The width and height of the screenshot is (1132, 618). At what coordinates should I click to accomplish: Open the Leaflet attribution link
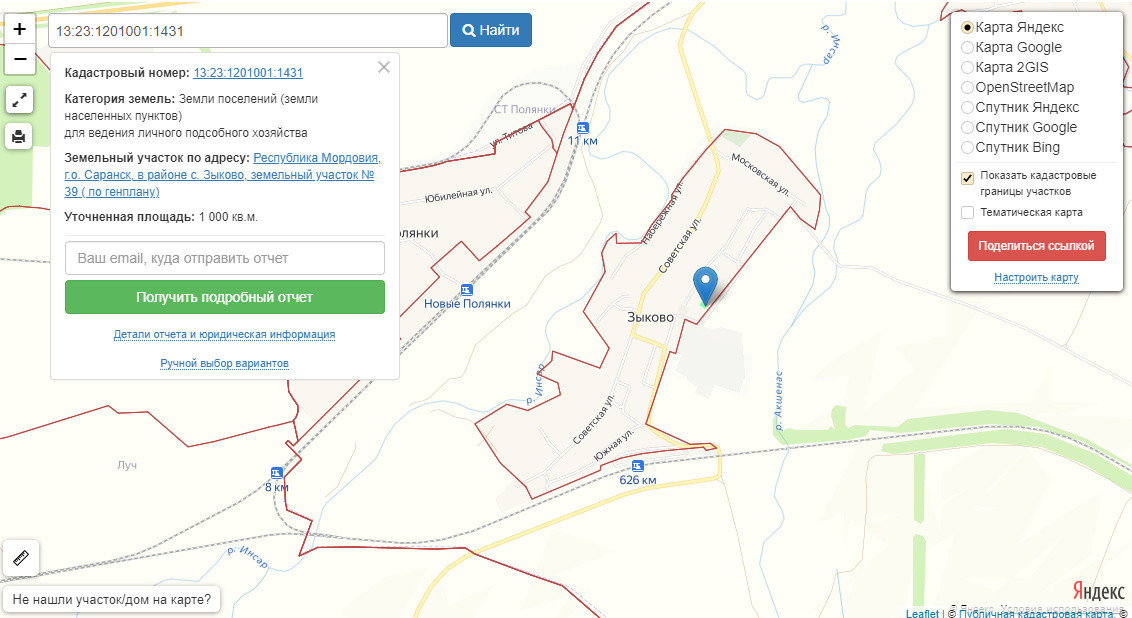click(922, 614)
